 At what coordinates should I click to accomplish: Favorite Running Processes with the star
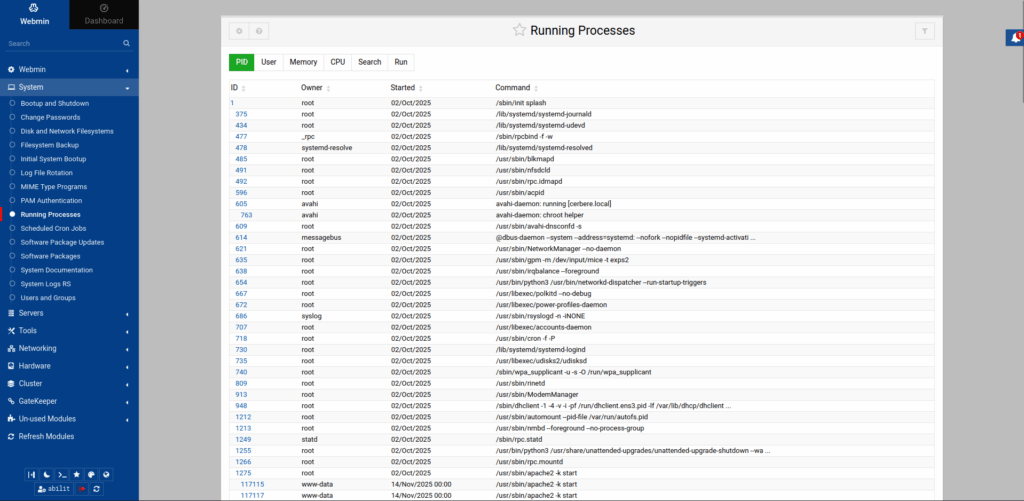(x=519, y=30)
